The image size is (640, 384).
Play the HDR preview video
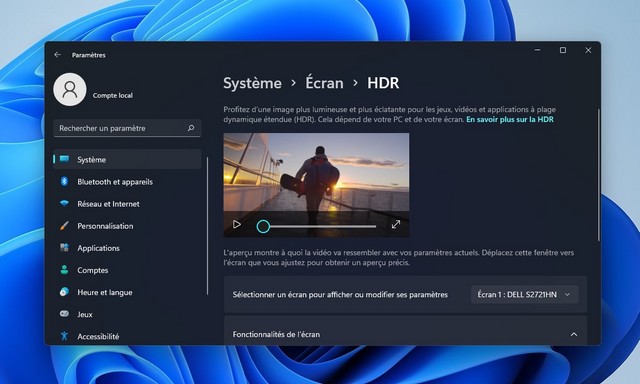coord(237,224)
